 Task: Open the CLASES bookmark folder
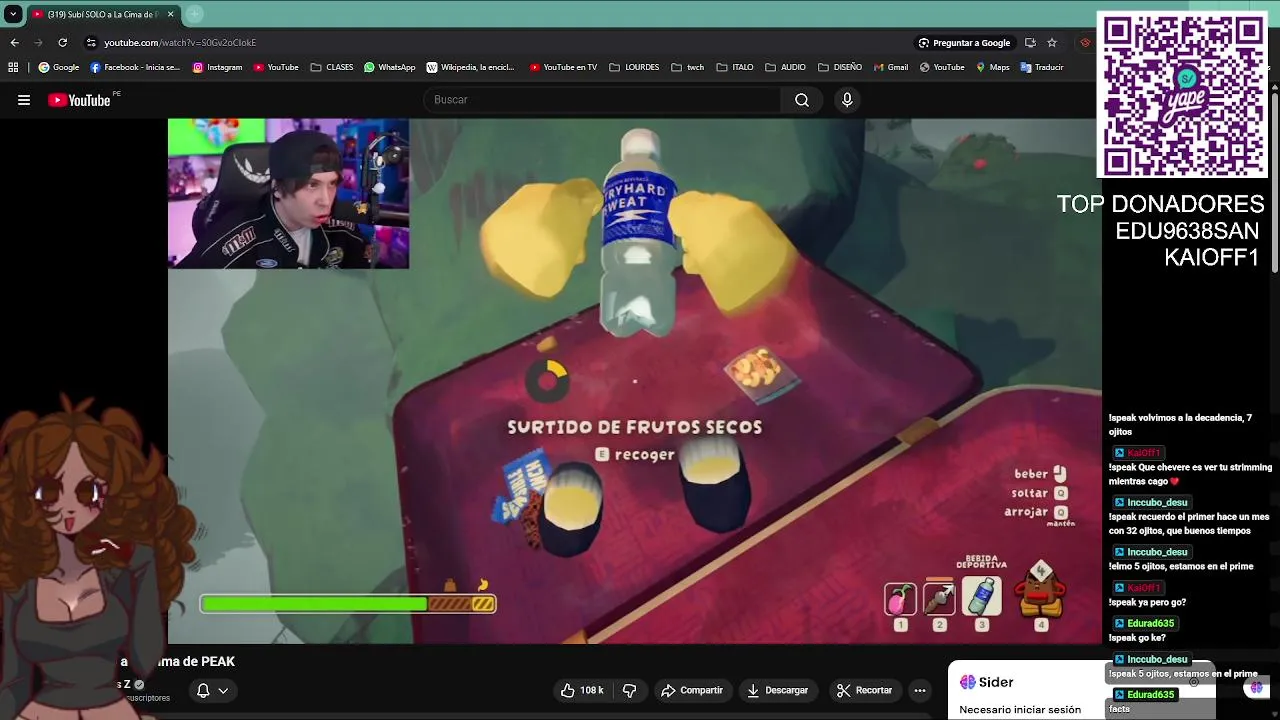point(332,67)
